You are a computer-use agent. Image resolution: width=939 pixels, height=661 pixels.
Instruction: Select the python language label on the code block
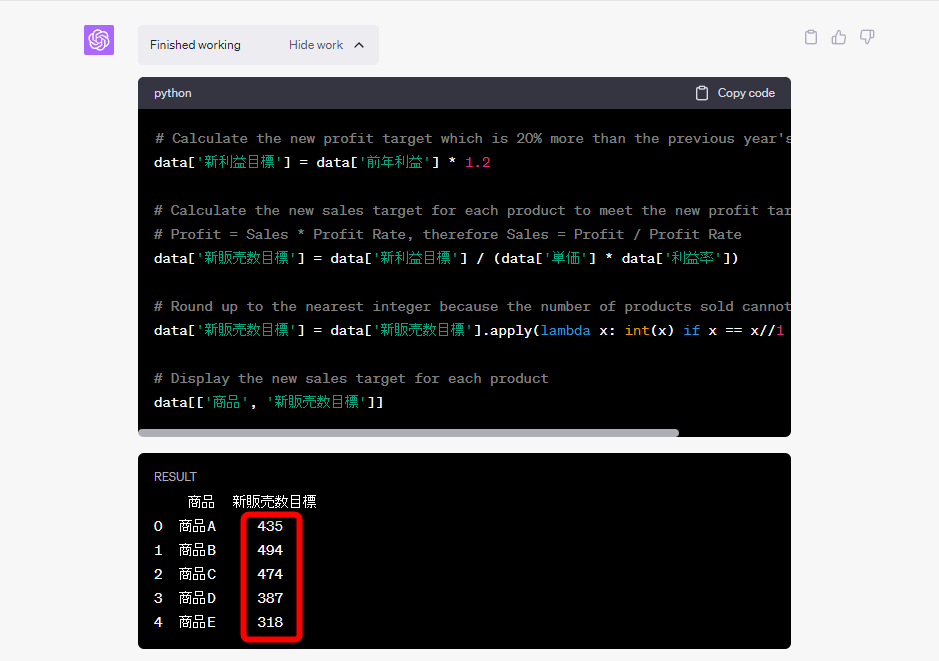(172, 92)
